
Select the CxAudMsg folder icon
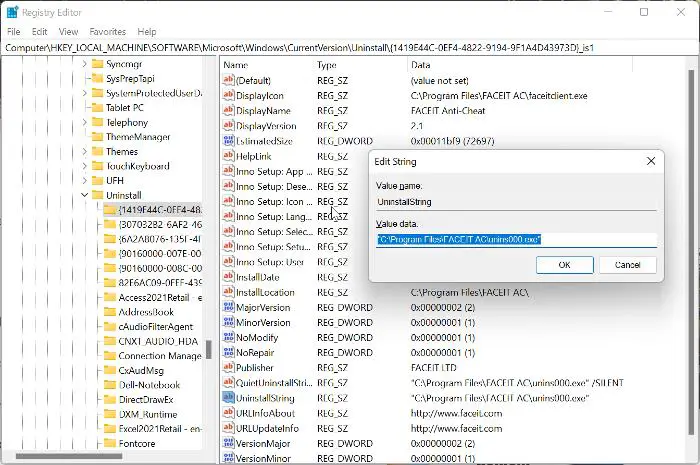tap(110, 370)
